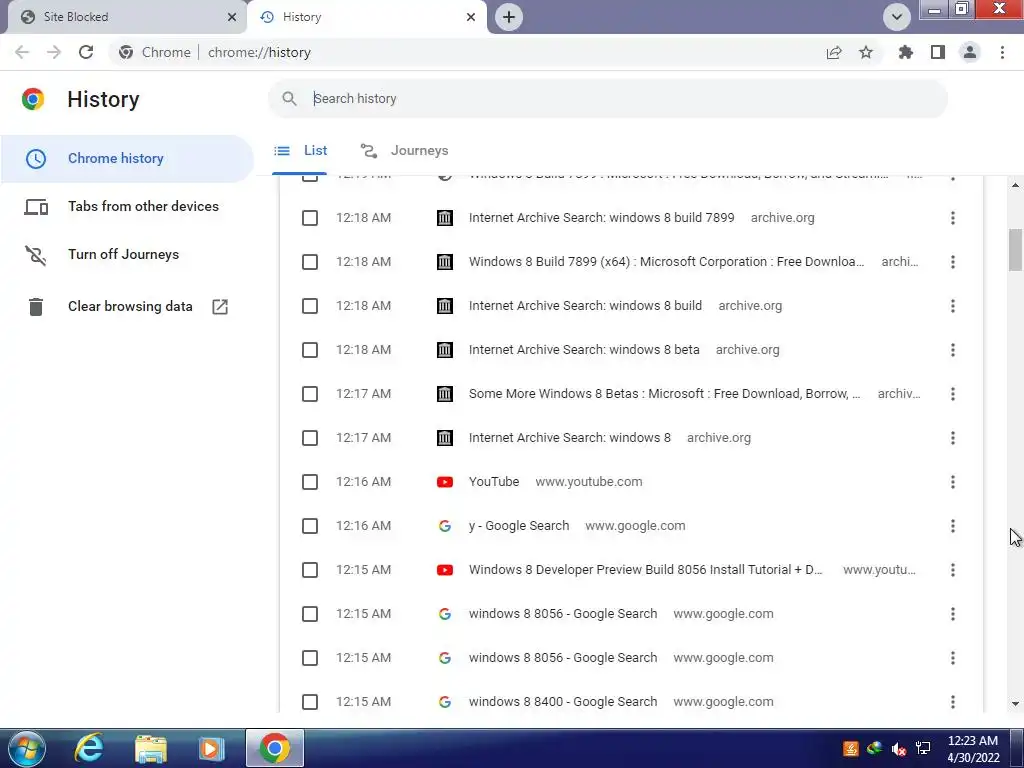Select Chrome history in sidebar
Image resolution: width=1024 pixels, height=768 pixels.
[x=127, y=159]
